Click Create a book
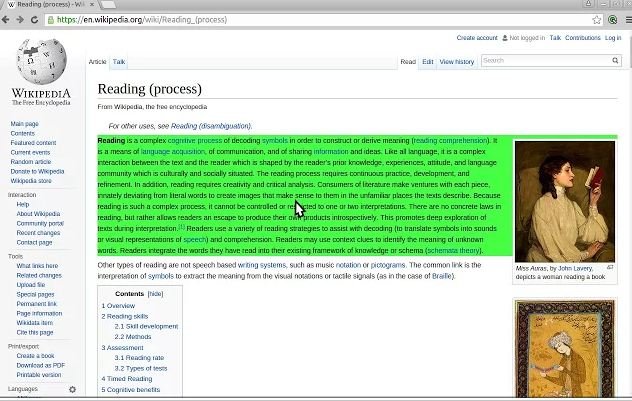 click(35, 356)
